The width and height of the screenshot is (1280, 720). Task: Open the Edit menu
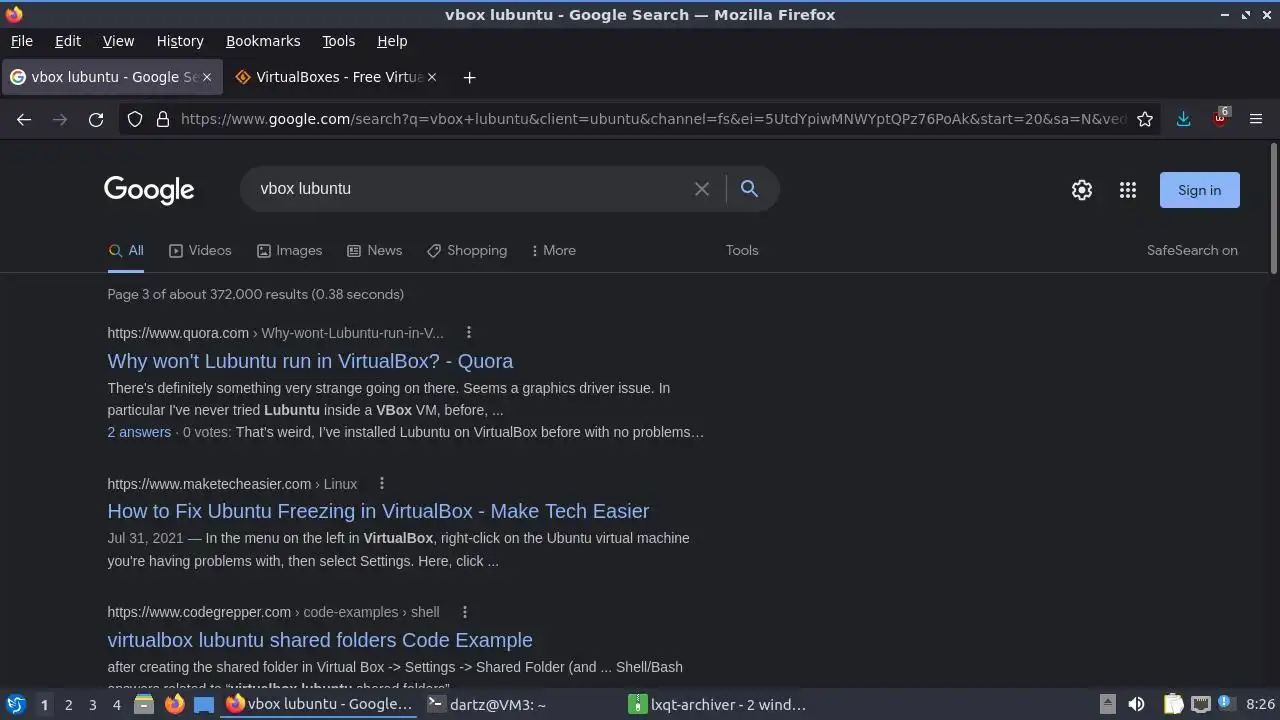tap(68, 41)
